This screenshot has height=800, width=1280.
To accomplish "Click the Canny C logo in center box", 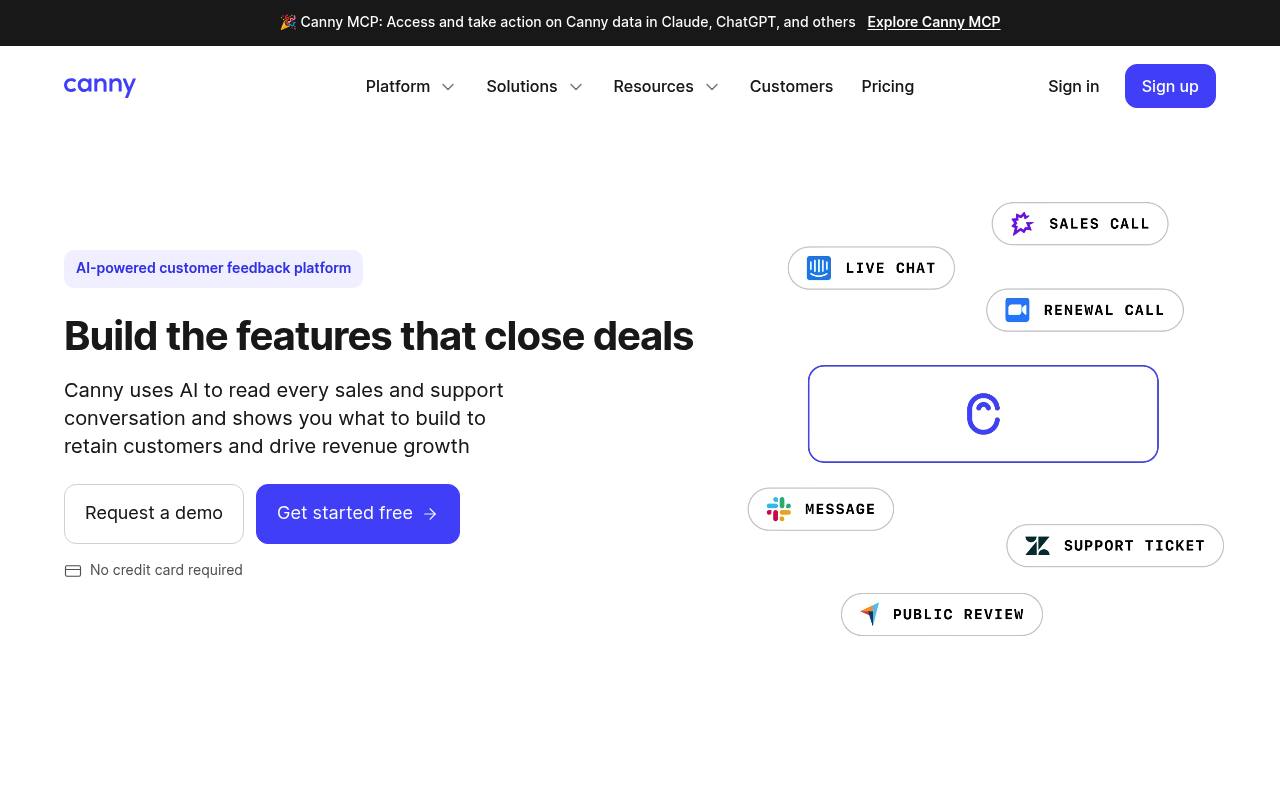I will point(983,414).
